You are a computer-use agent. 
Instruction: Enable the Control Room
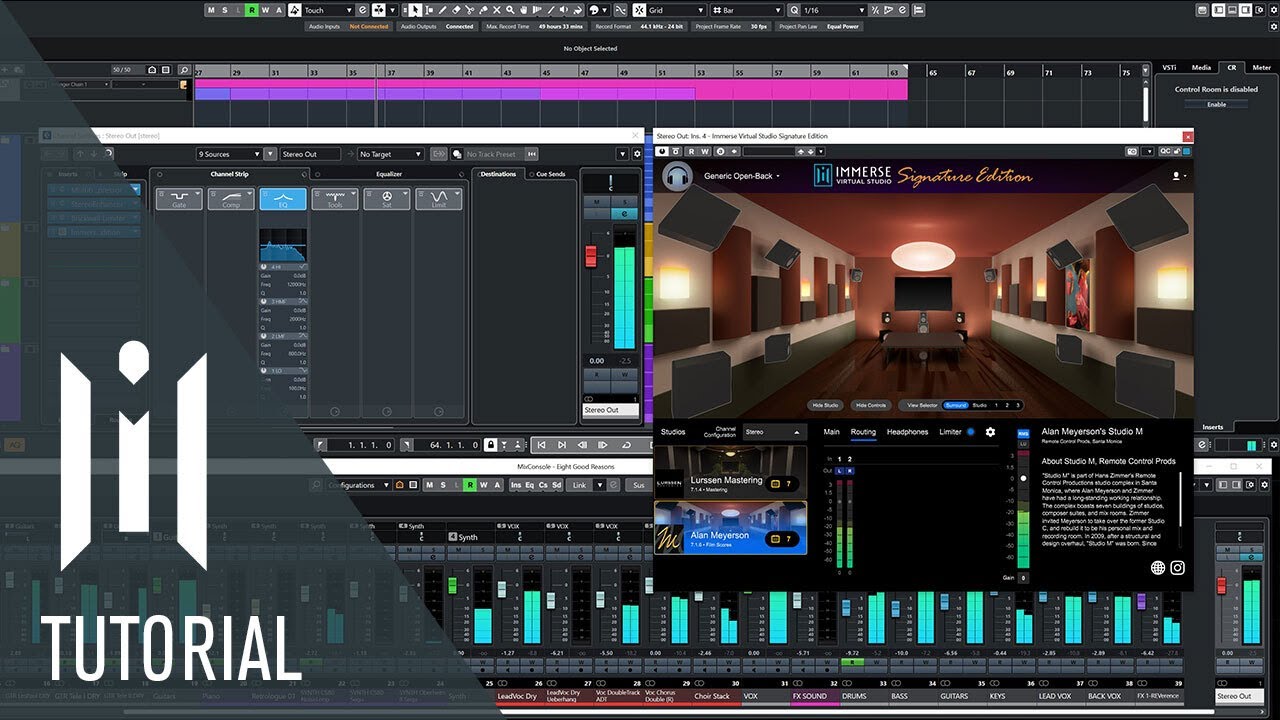click(1216, 104)
